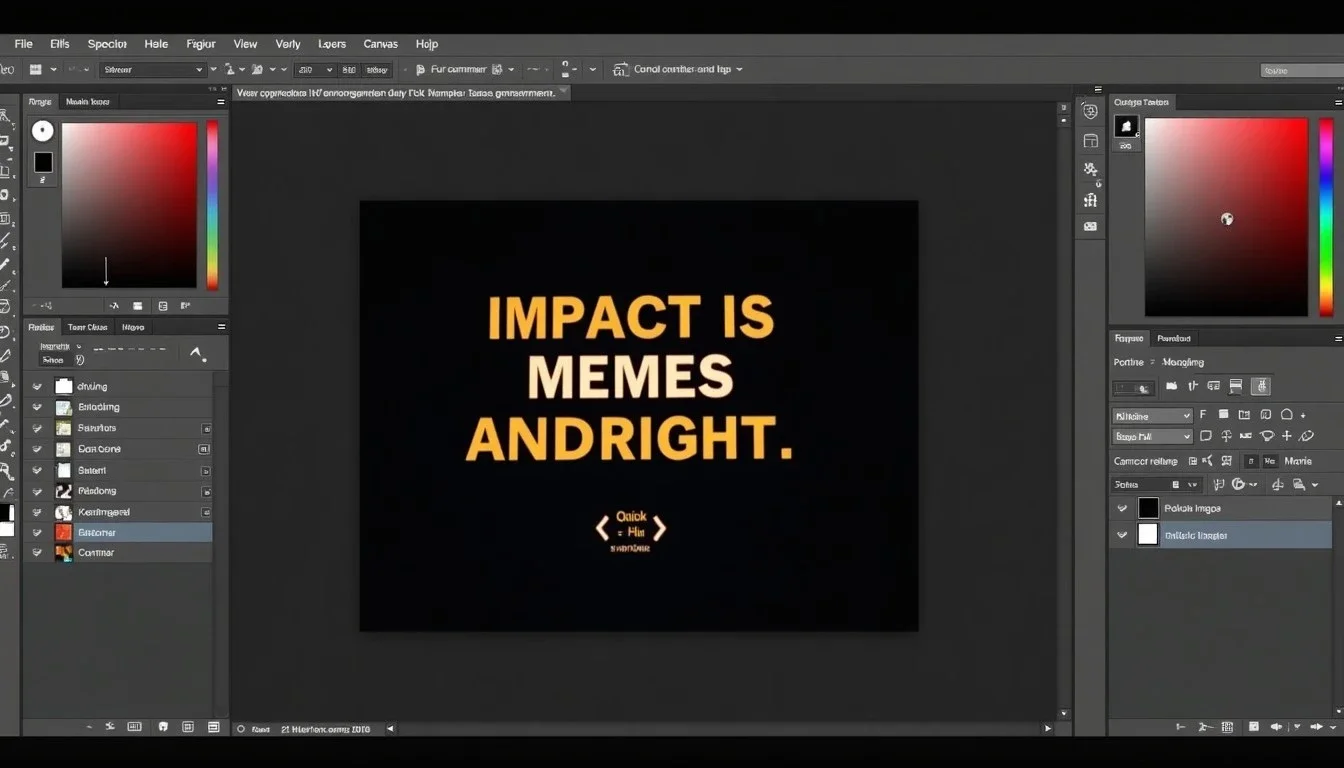Click the lock icon on Kerlmgerd layer row
Image resolution: width=1344 pixels, height=768 pixels.
205,512
